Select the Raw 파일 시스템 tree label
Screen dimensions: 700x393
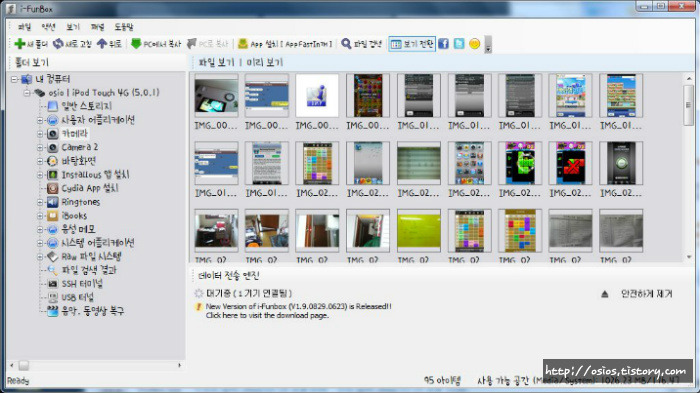point(91,257)
